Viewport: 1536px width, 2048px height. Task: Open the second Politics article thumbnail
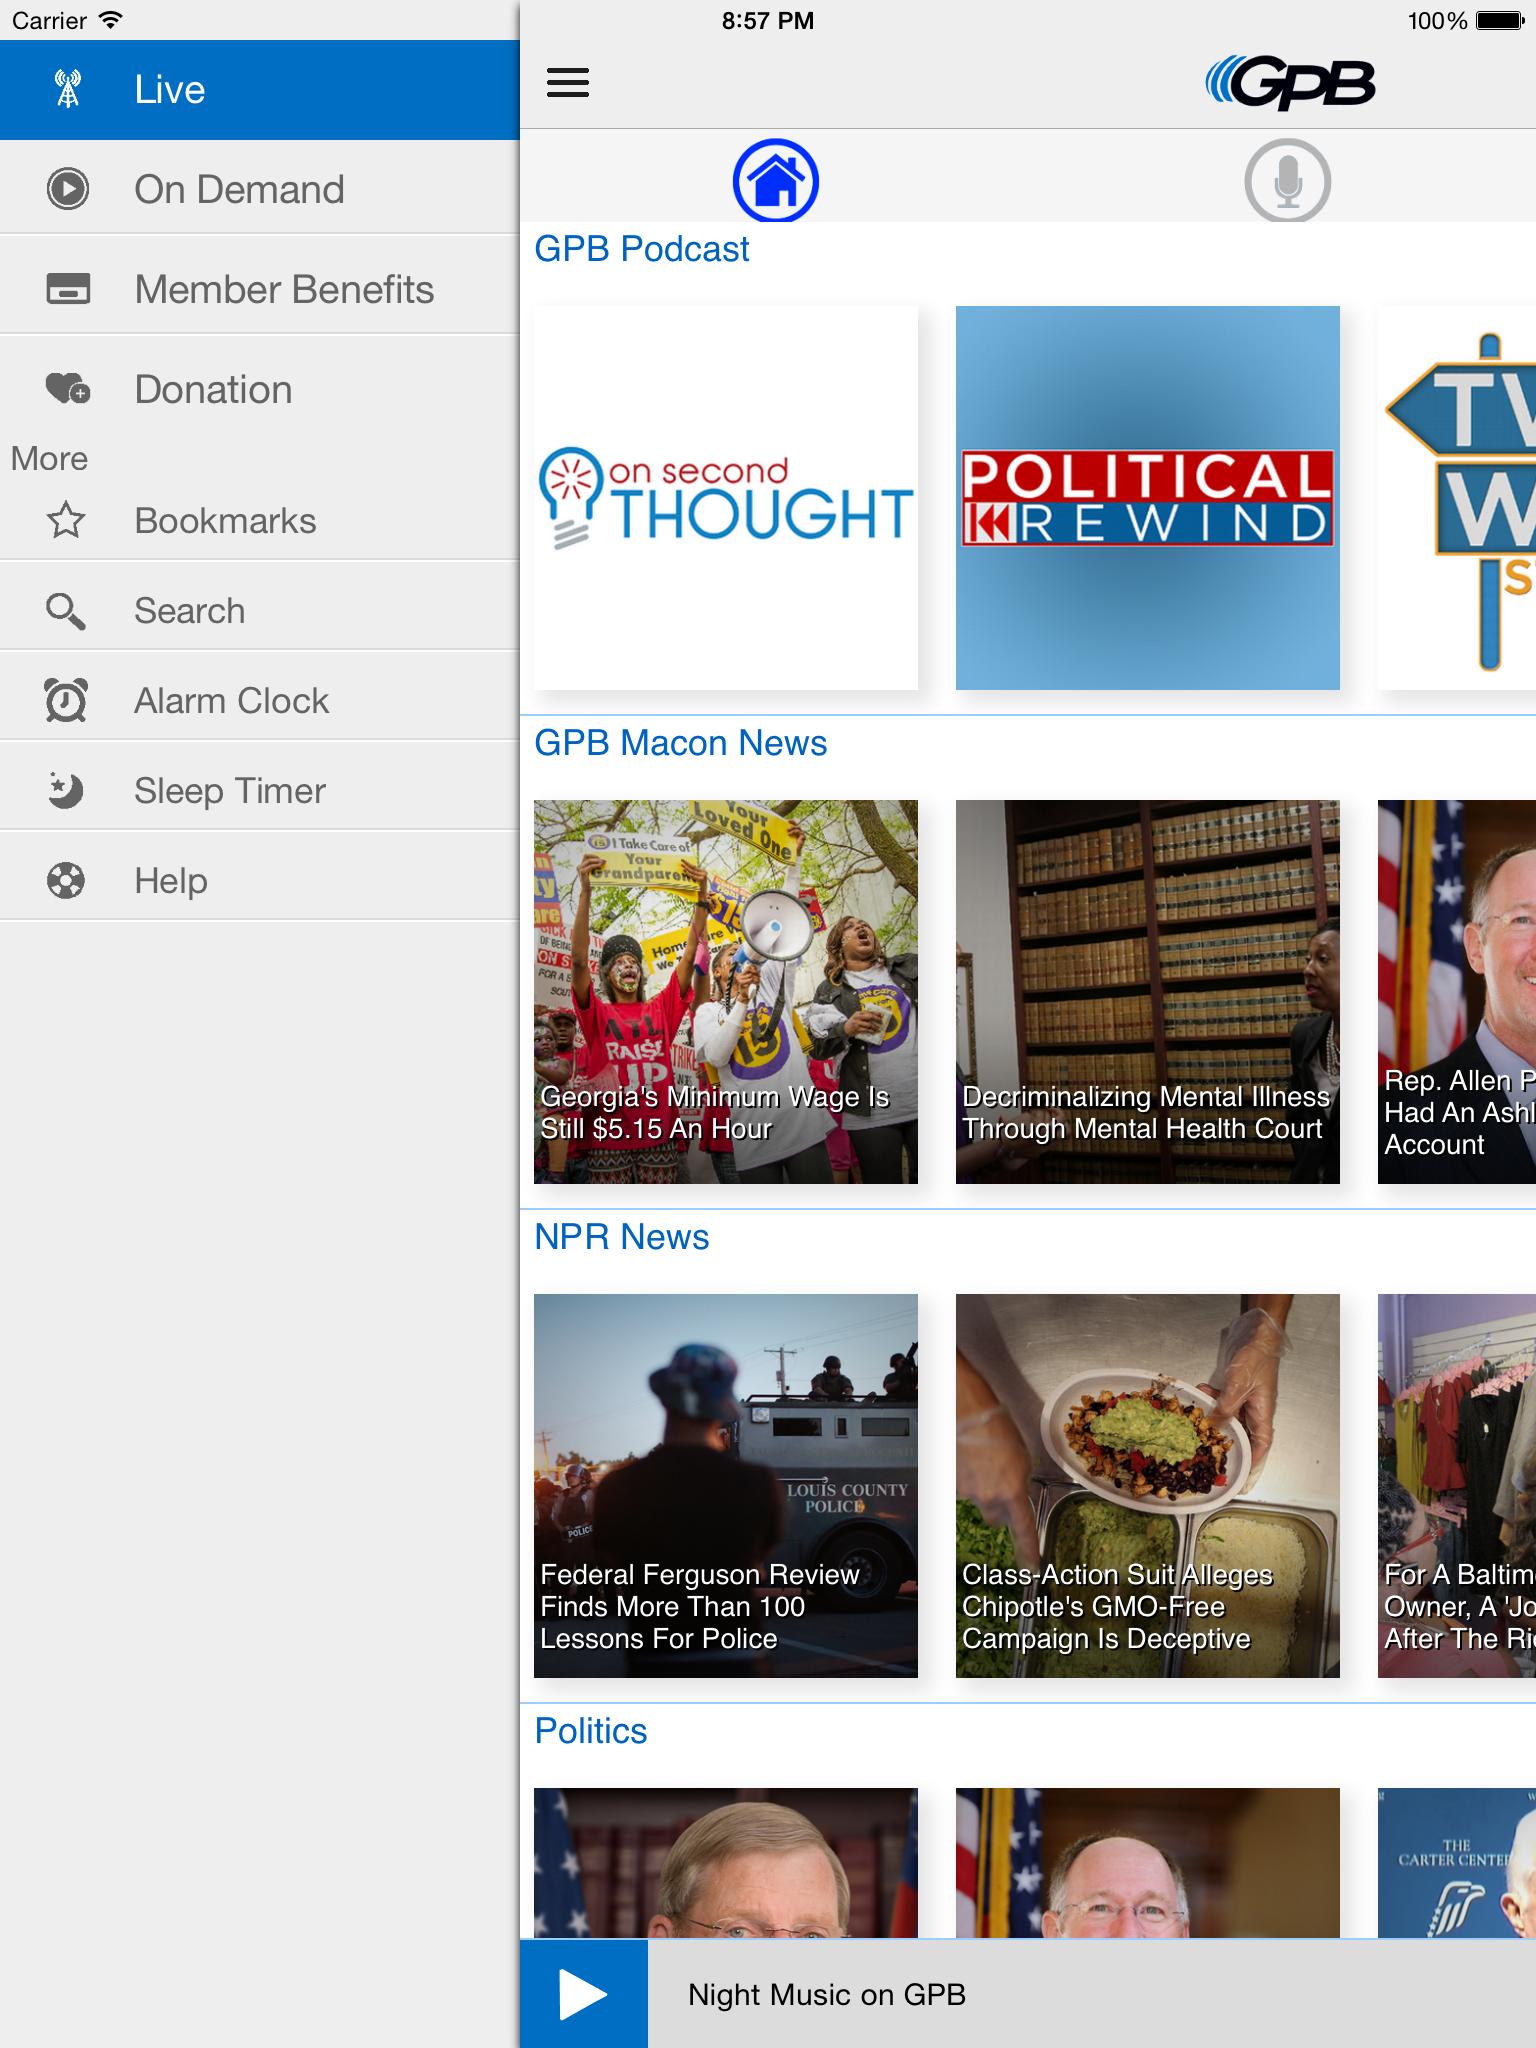tap(1148, 1863)
